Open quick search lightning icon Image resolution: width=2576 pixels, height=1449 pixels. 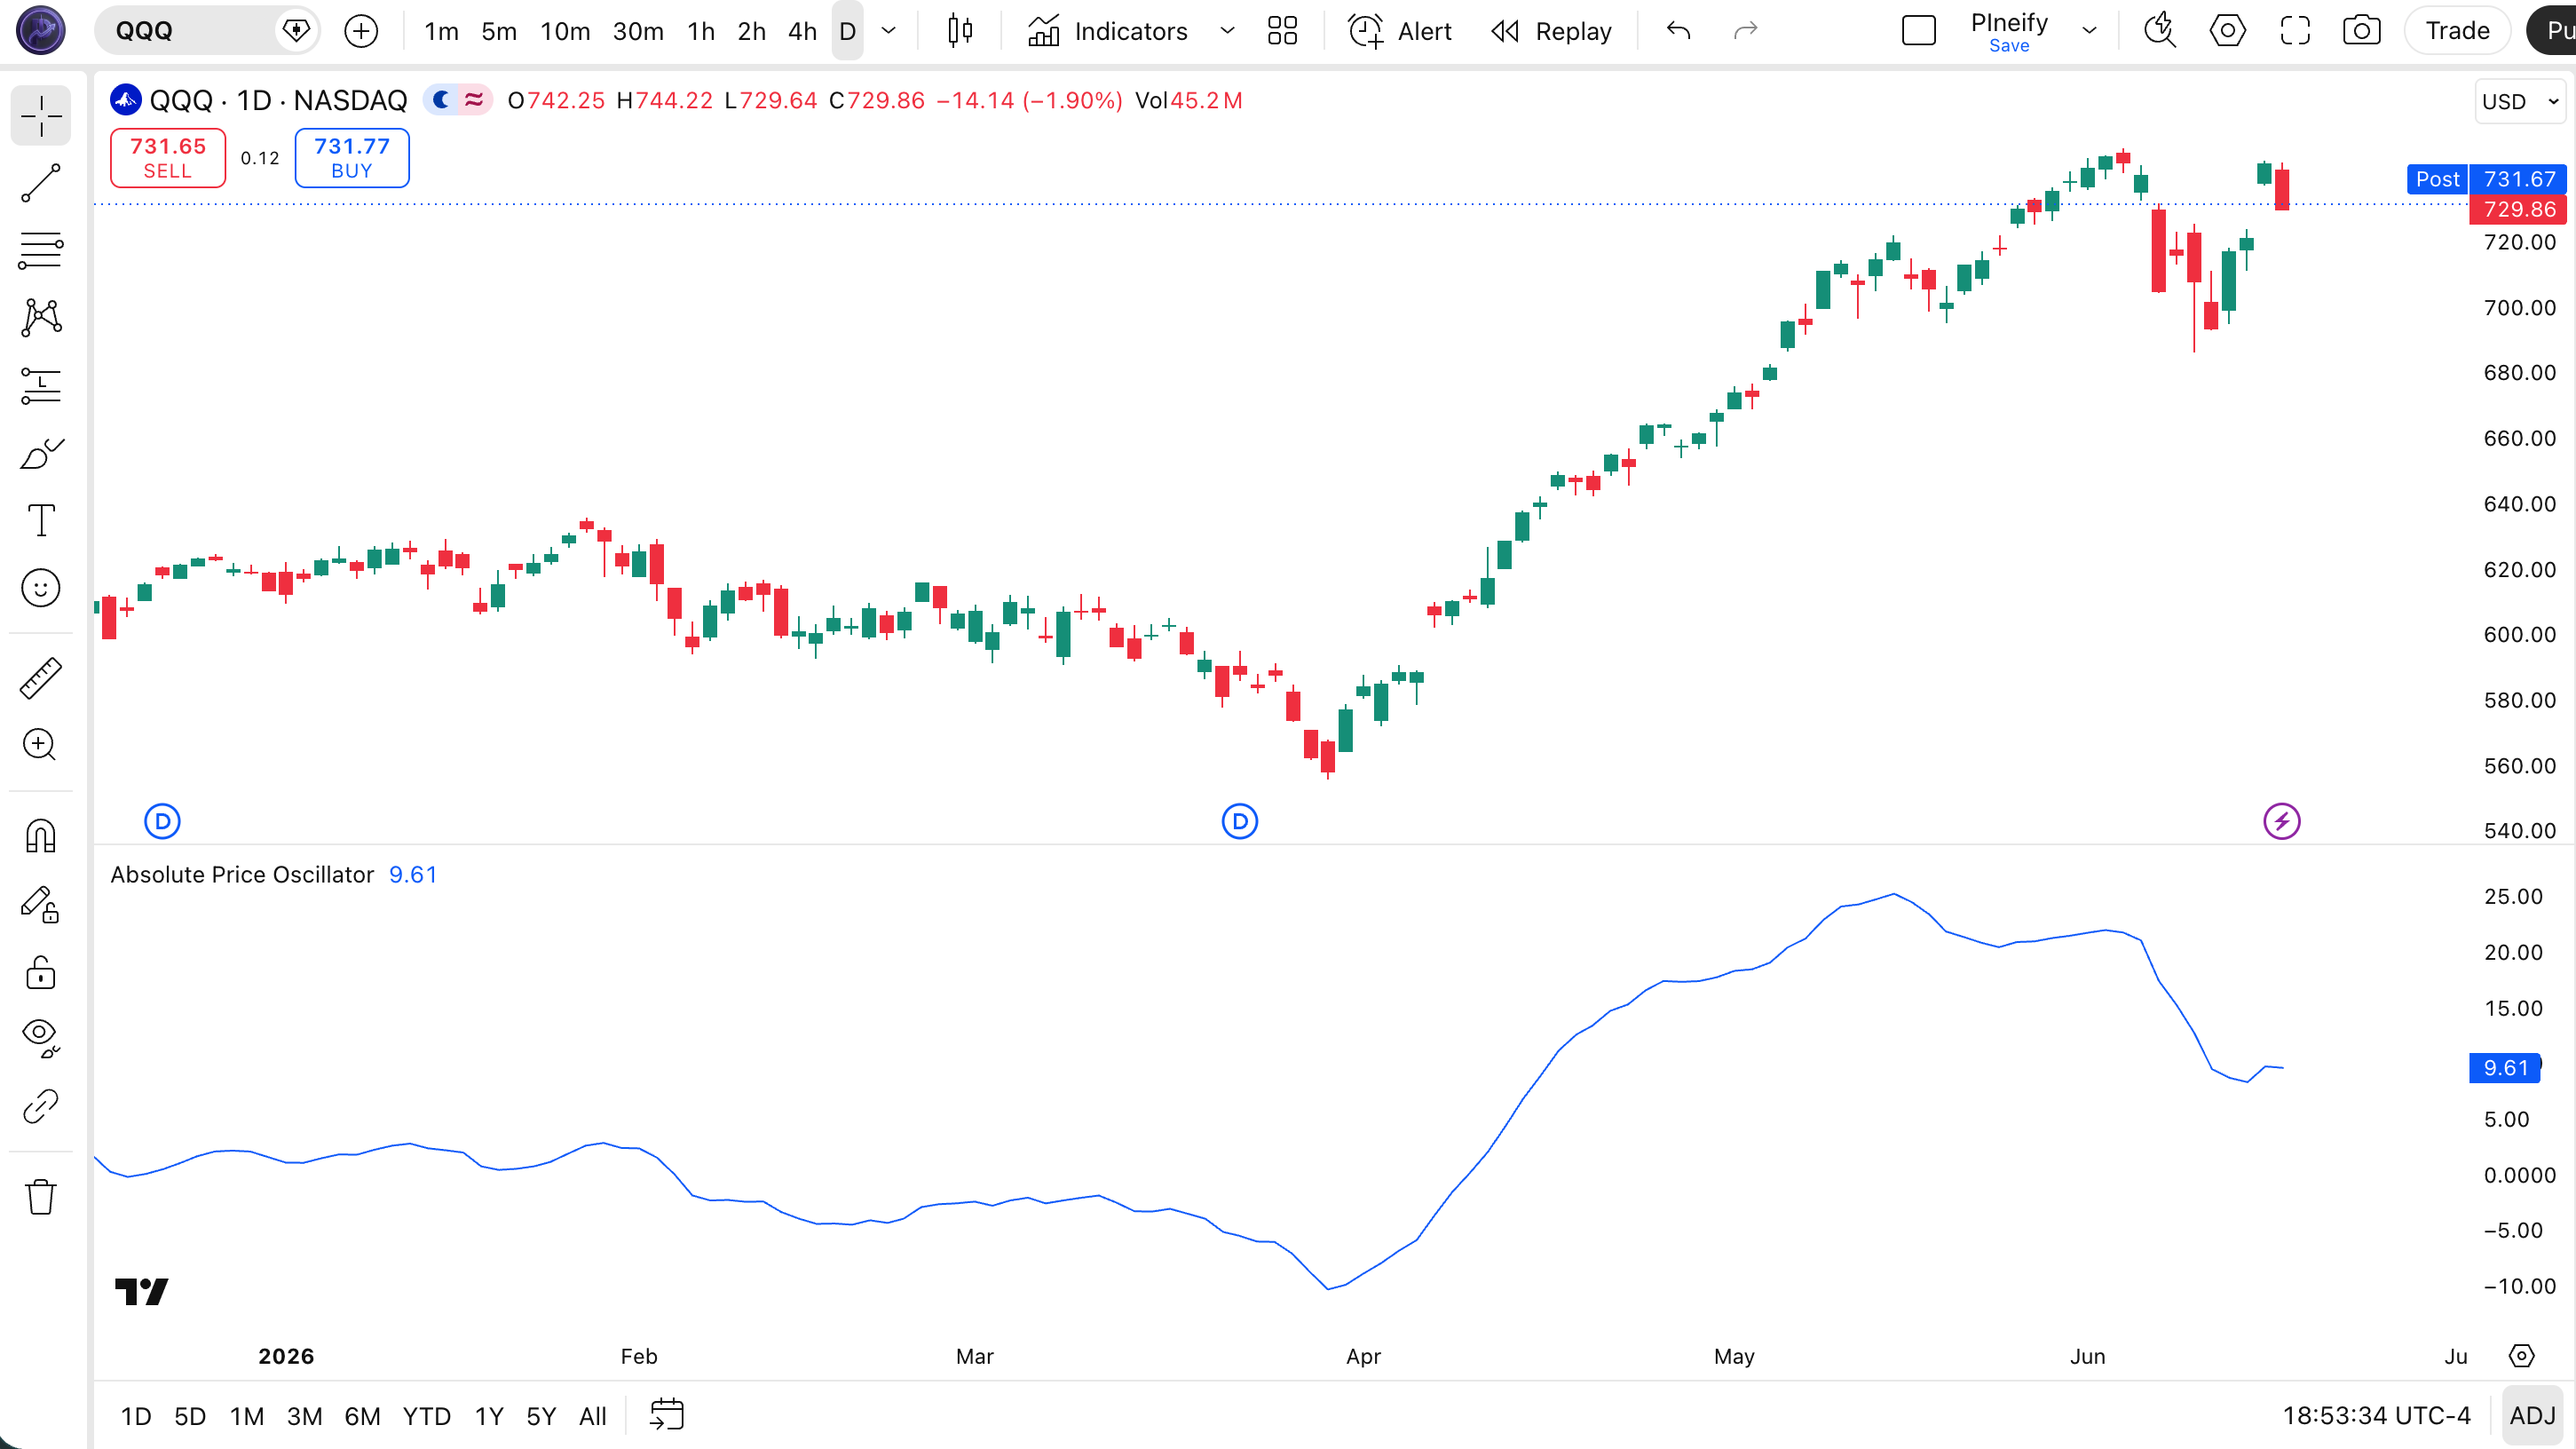2160,31
